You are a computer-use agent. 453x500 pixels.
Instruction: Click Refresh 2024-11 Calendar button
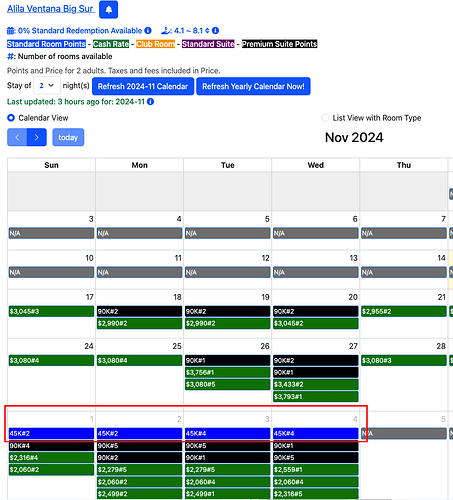point(143,86)
